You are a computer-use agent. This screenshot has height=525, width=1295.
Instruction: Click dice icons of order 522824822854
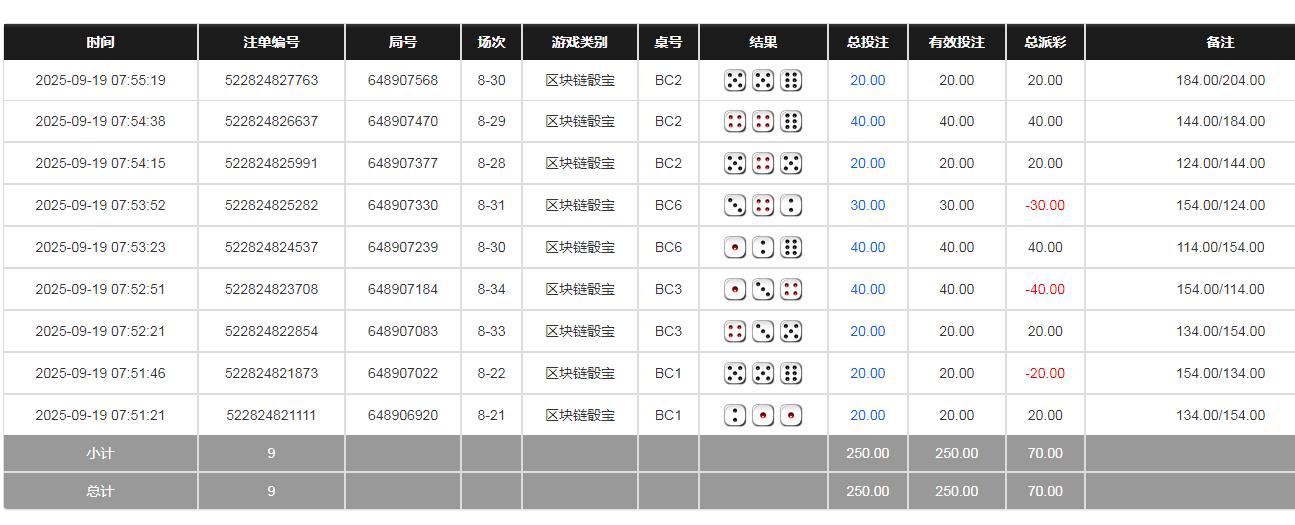[763, 332]
